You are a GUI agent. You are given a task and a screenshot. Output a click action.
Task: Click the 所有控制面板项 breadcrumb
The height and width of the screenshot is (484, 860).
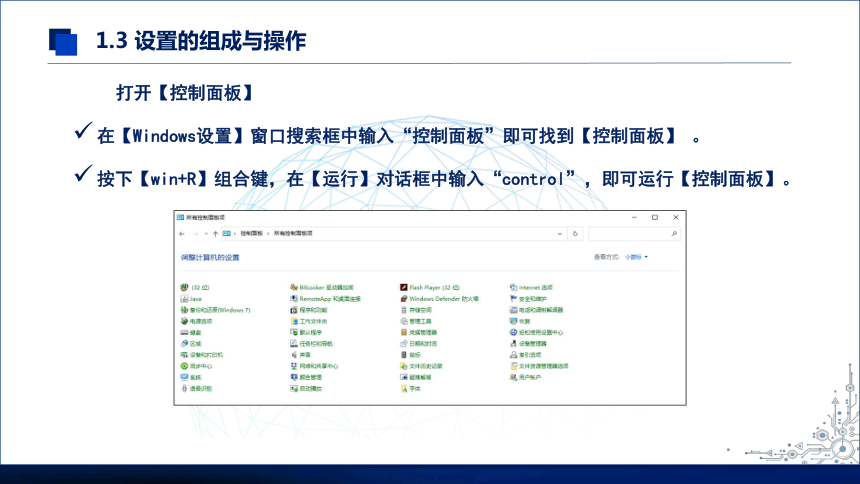coord(293,234)
